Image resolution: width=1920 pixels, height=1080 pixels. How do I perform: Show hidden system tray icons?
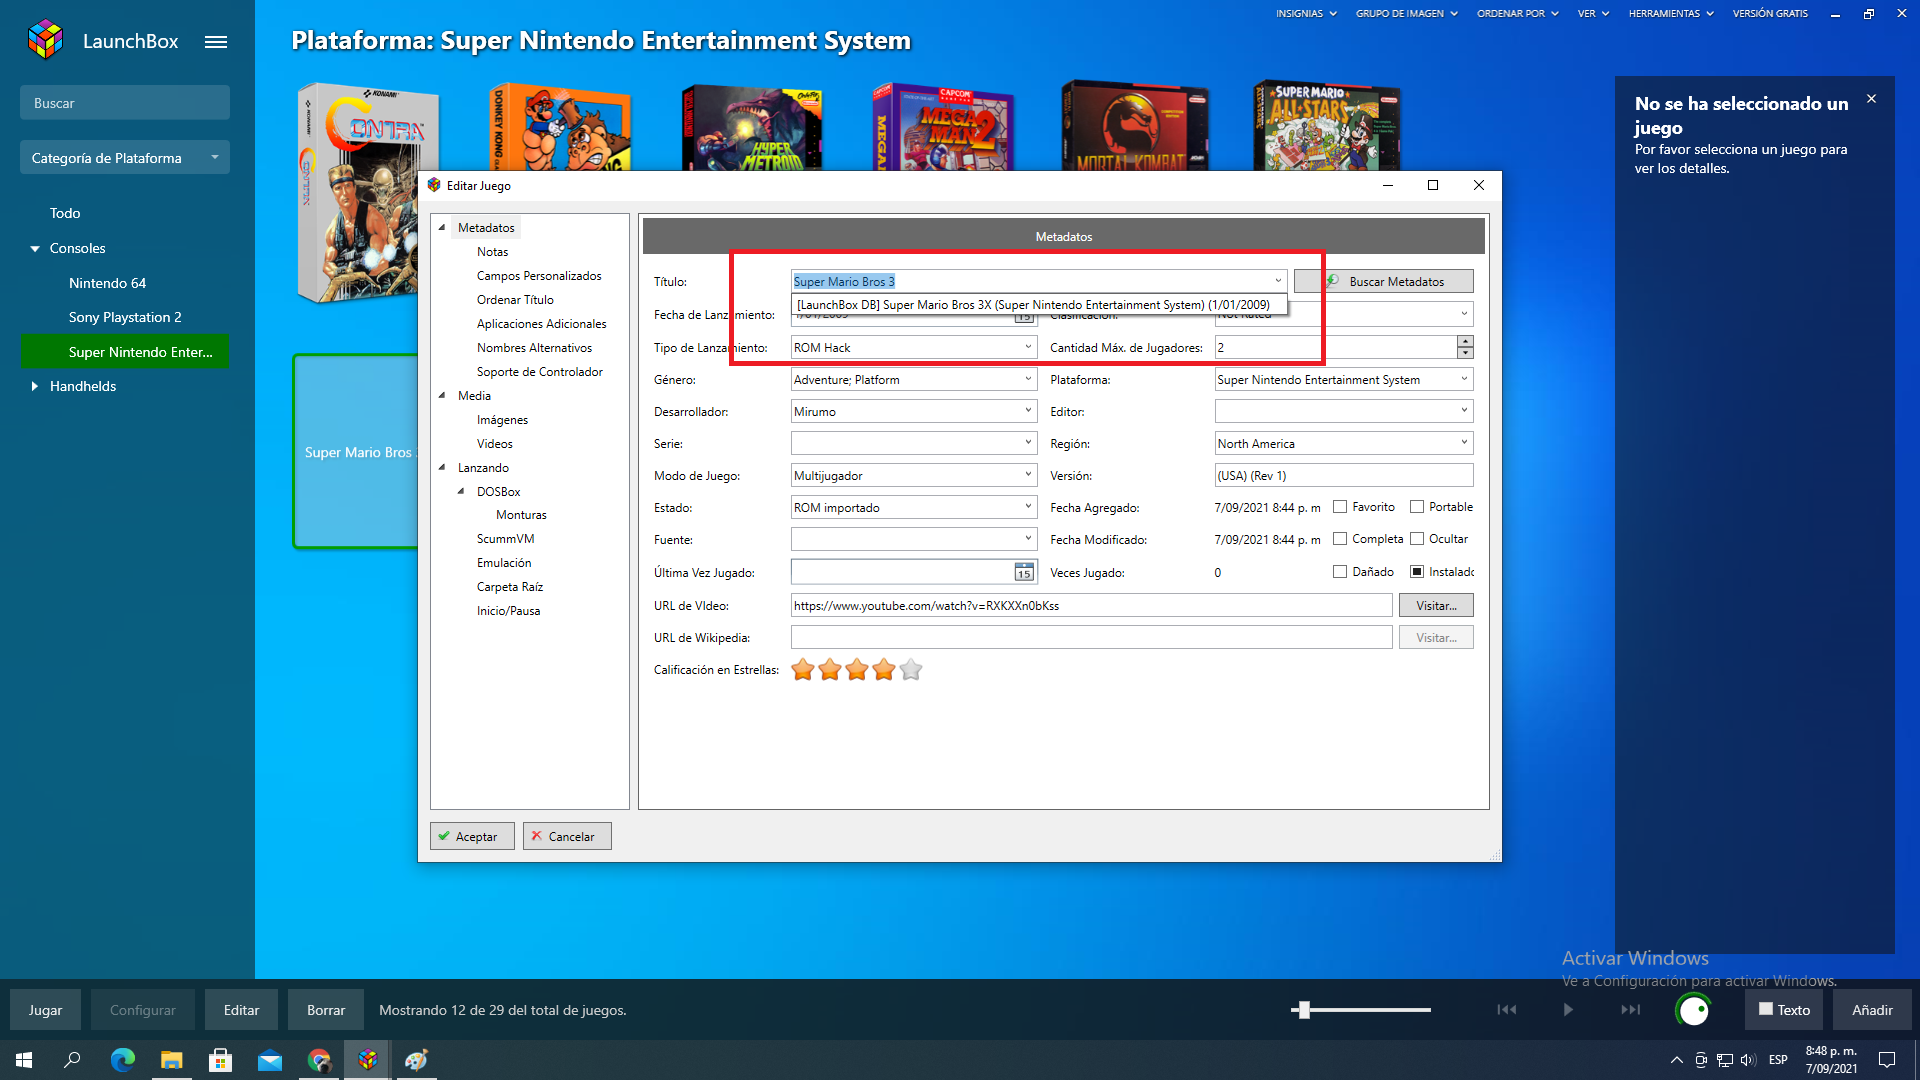(1676, 1060)
